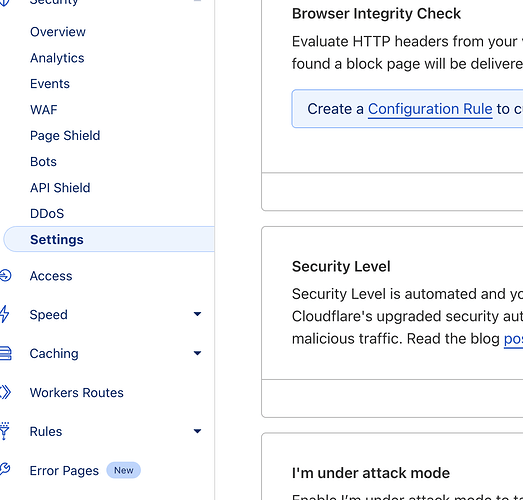Open Page Shield
523x500 pixels.
click(65, 136)
